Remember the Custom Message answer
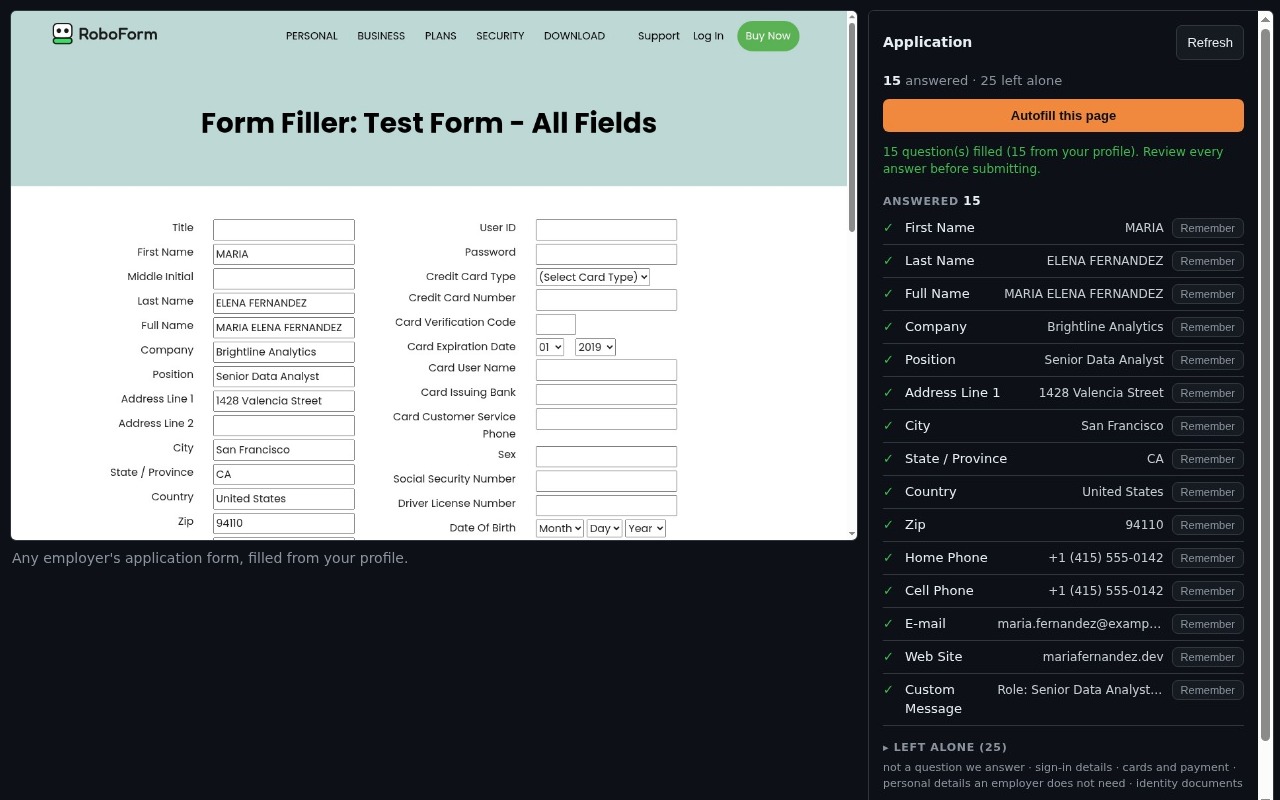Viewport: 1280px width, 800px height. click(x=1207, y=690)
